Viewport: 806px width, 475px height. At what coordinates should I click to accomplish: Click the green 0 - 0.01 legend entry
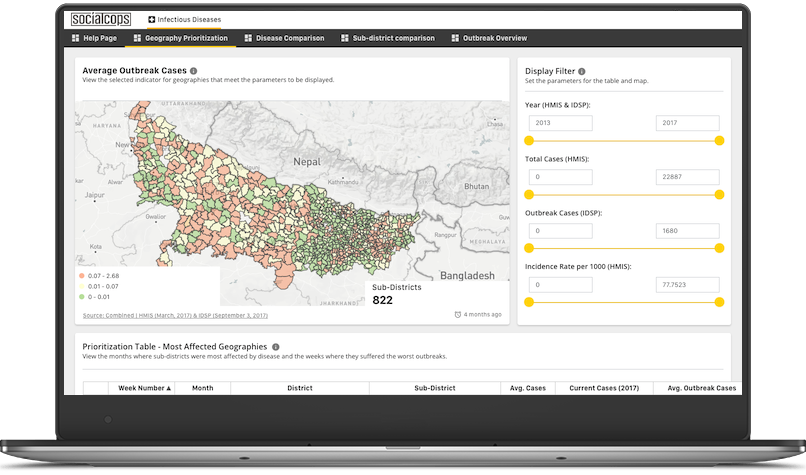(x=95, y=297)
